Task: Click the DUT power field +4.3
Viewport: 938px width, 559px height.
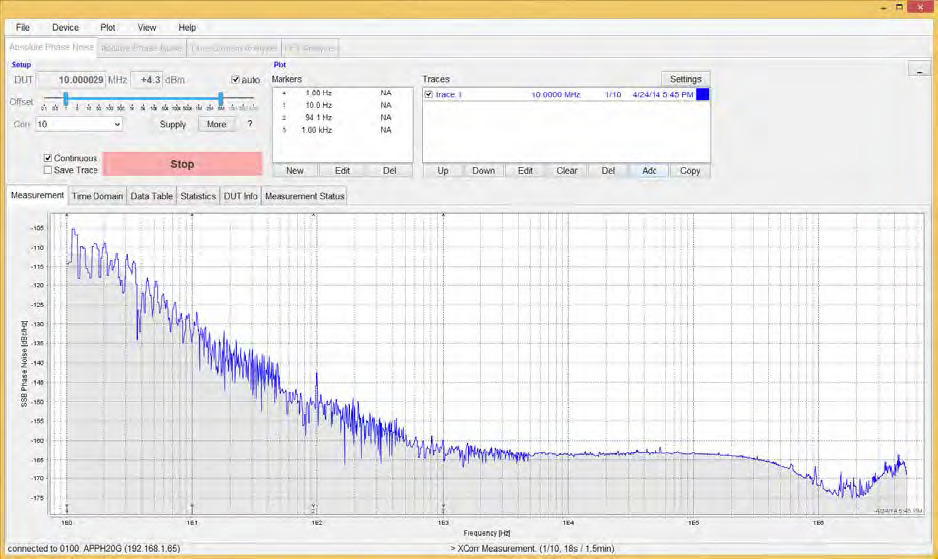Action: [x=147, y=80]
